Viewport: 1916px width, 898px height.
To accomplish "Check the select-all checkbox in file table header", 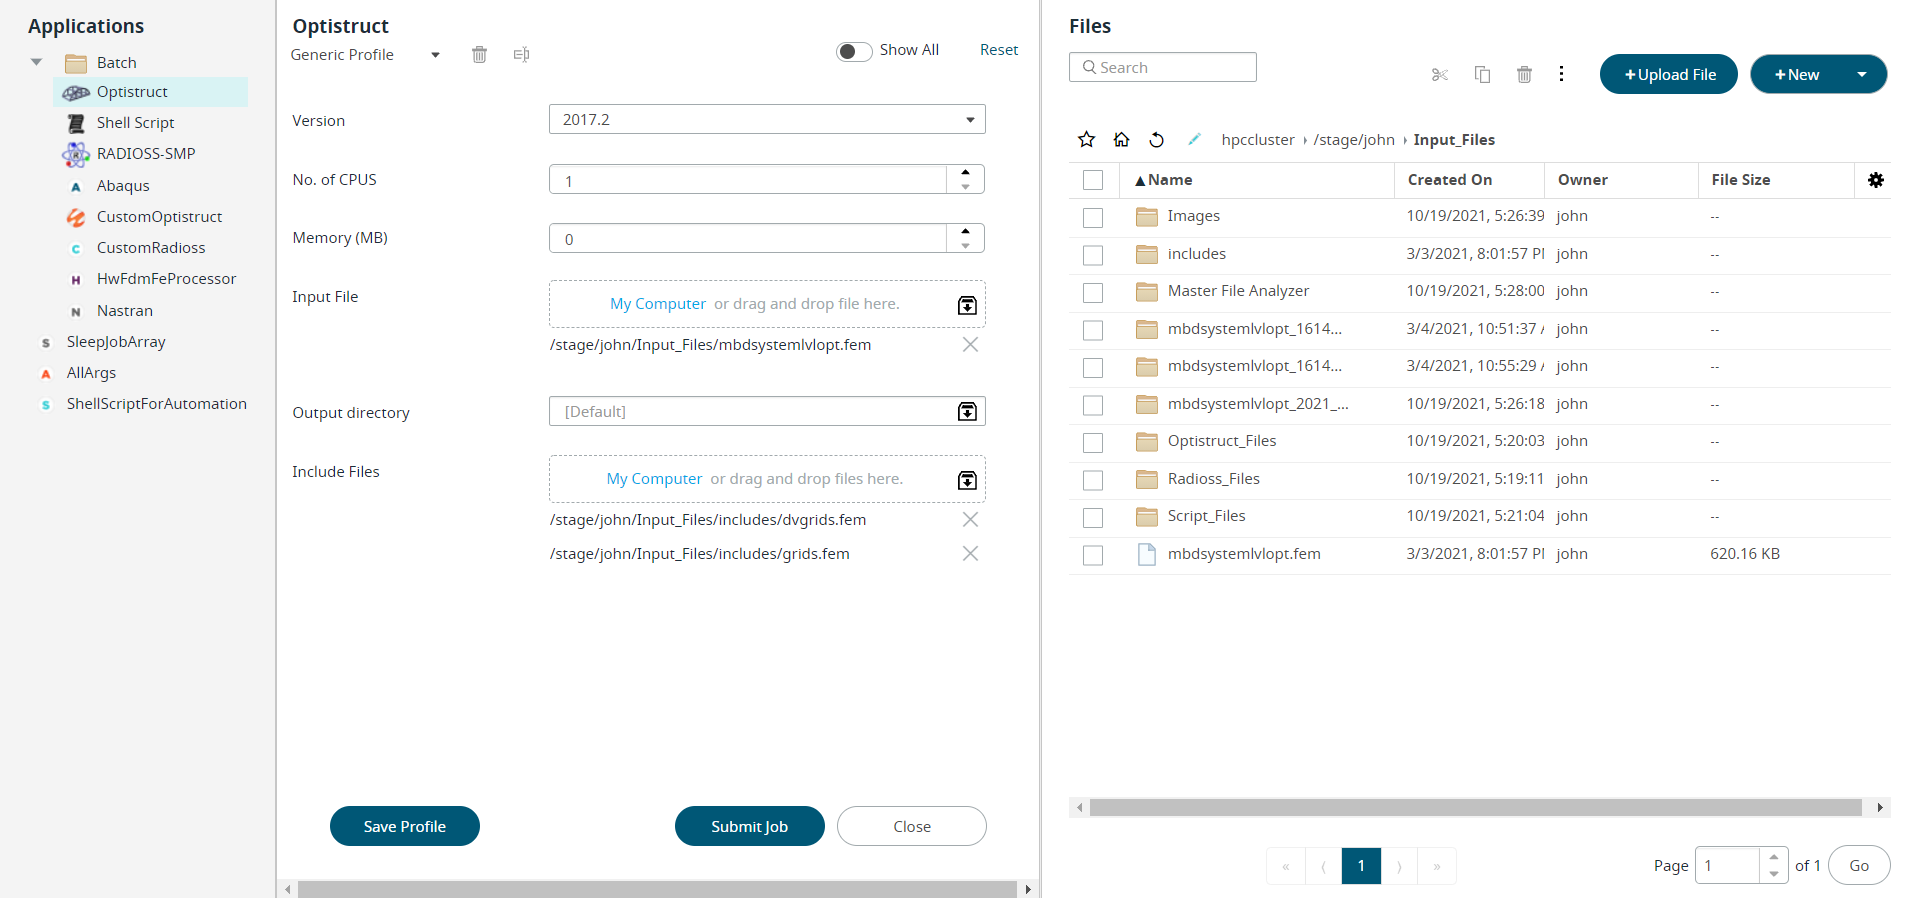I will 1093,180.
